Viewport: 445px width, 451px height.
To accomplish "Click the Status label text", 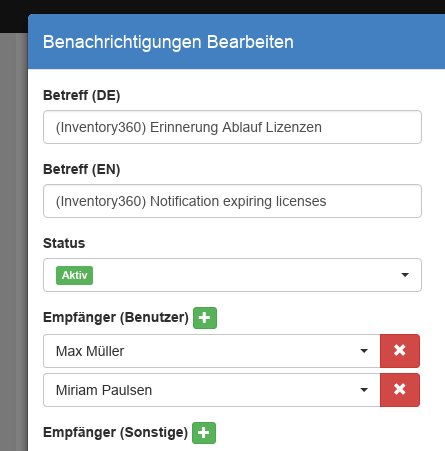I will pos(64,243).
